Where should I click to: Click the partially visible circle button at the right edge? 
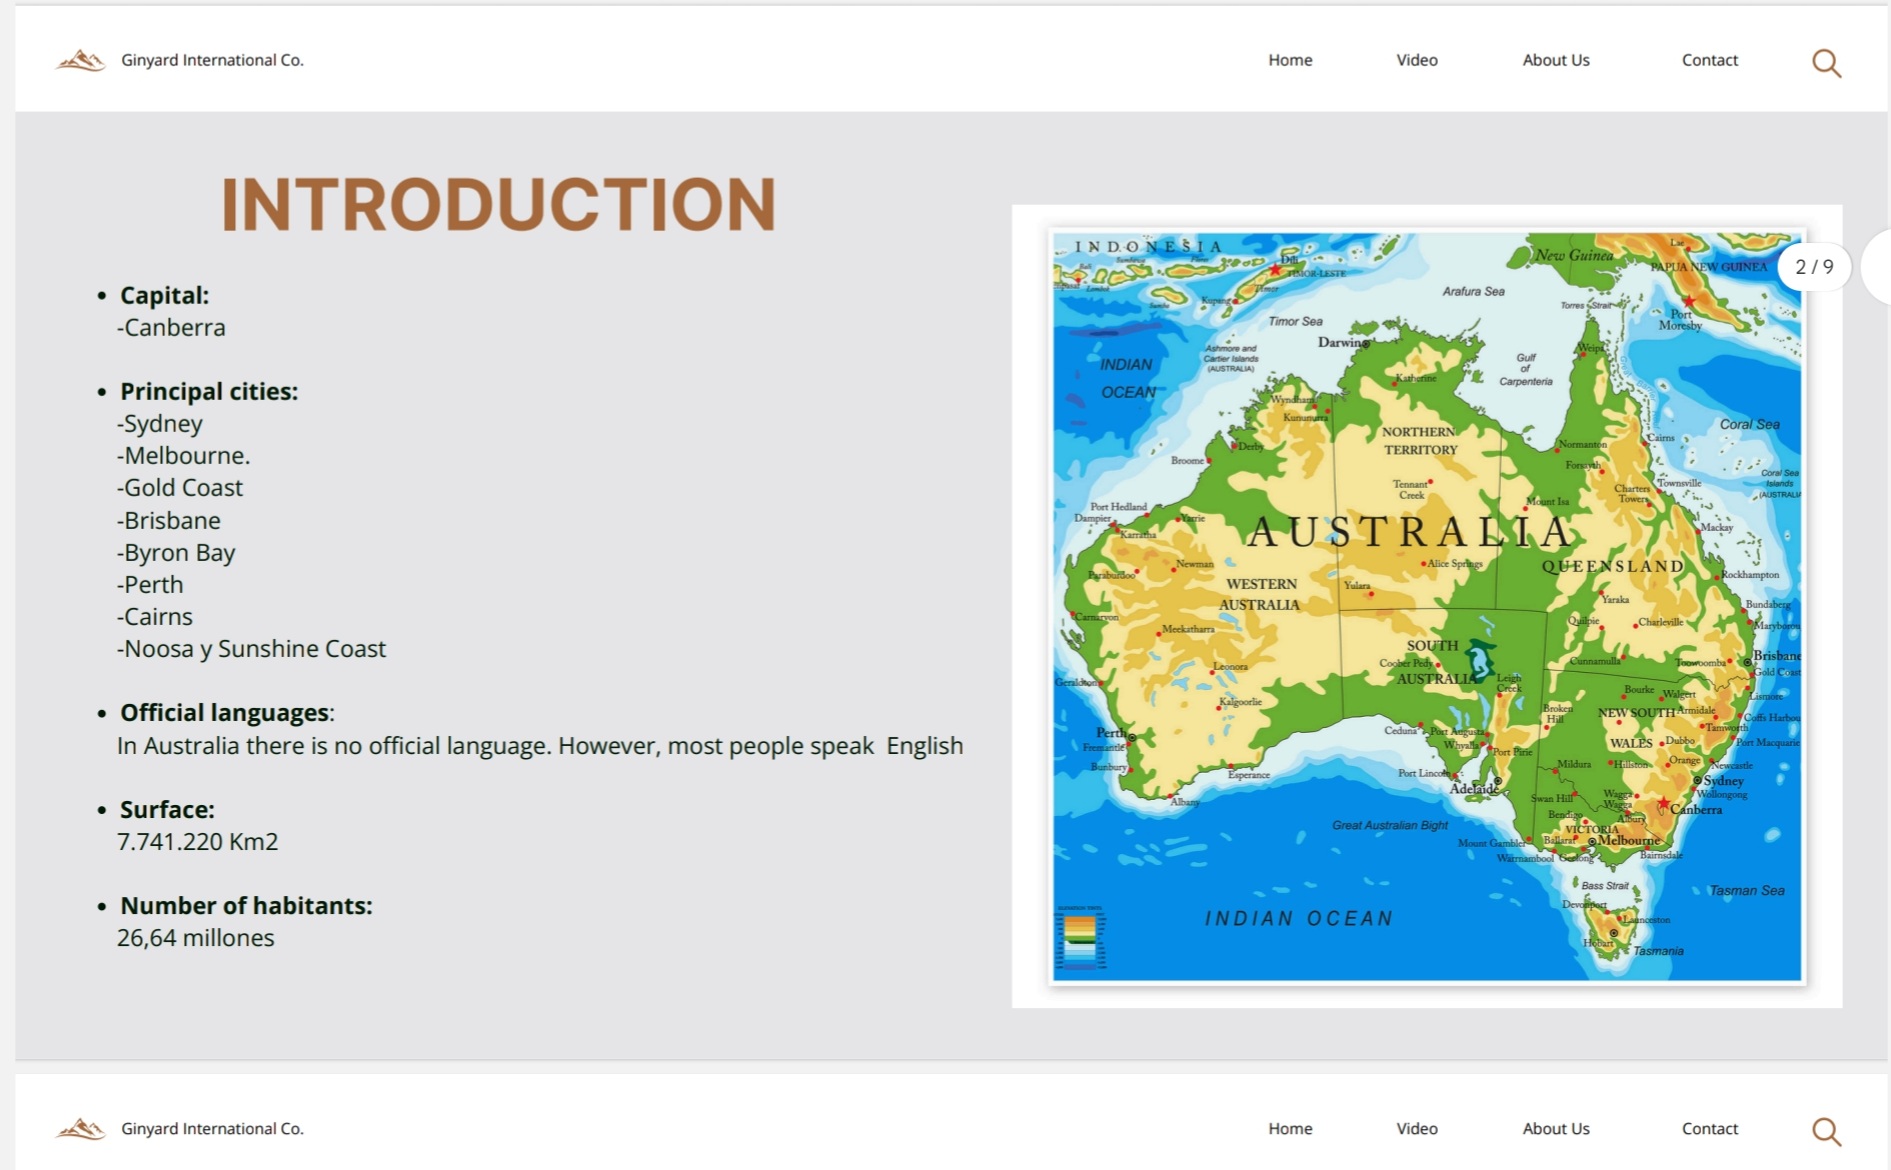tap(1877, 267)
